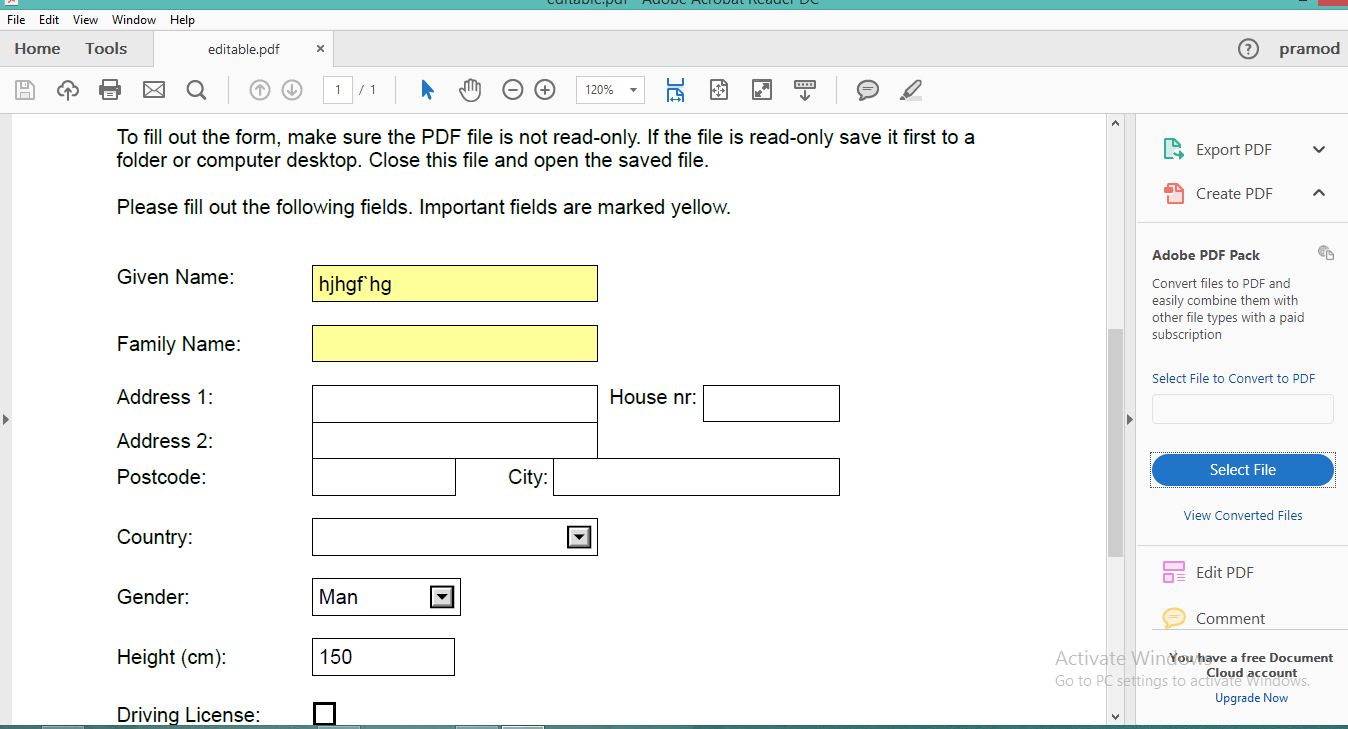The width and height of the screenshot is (1348, 729).
Task: Collapse the Create PDF section
Action: pyautogui.click(x=1318, y=193)
